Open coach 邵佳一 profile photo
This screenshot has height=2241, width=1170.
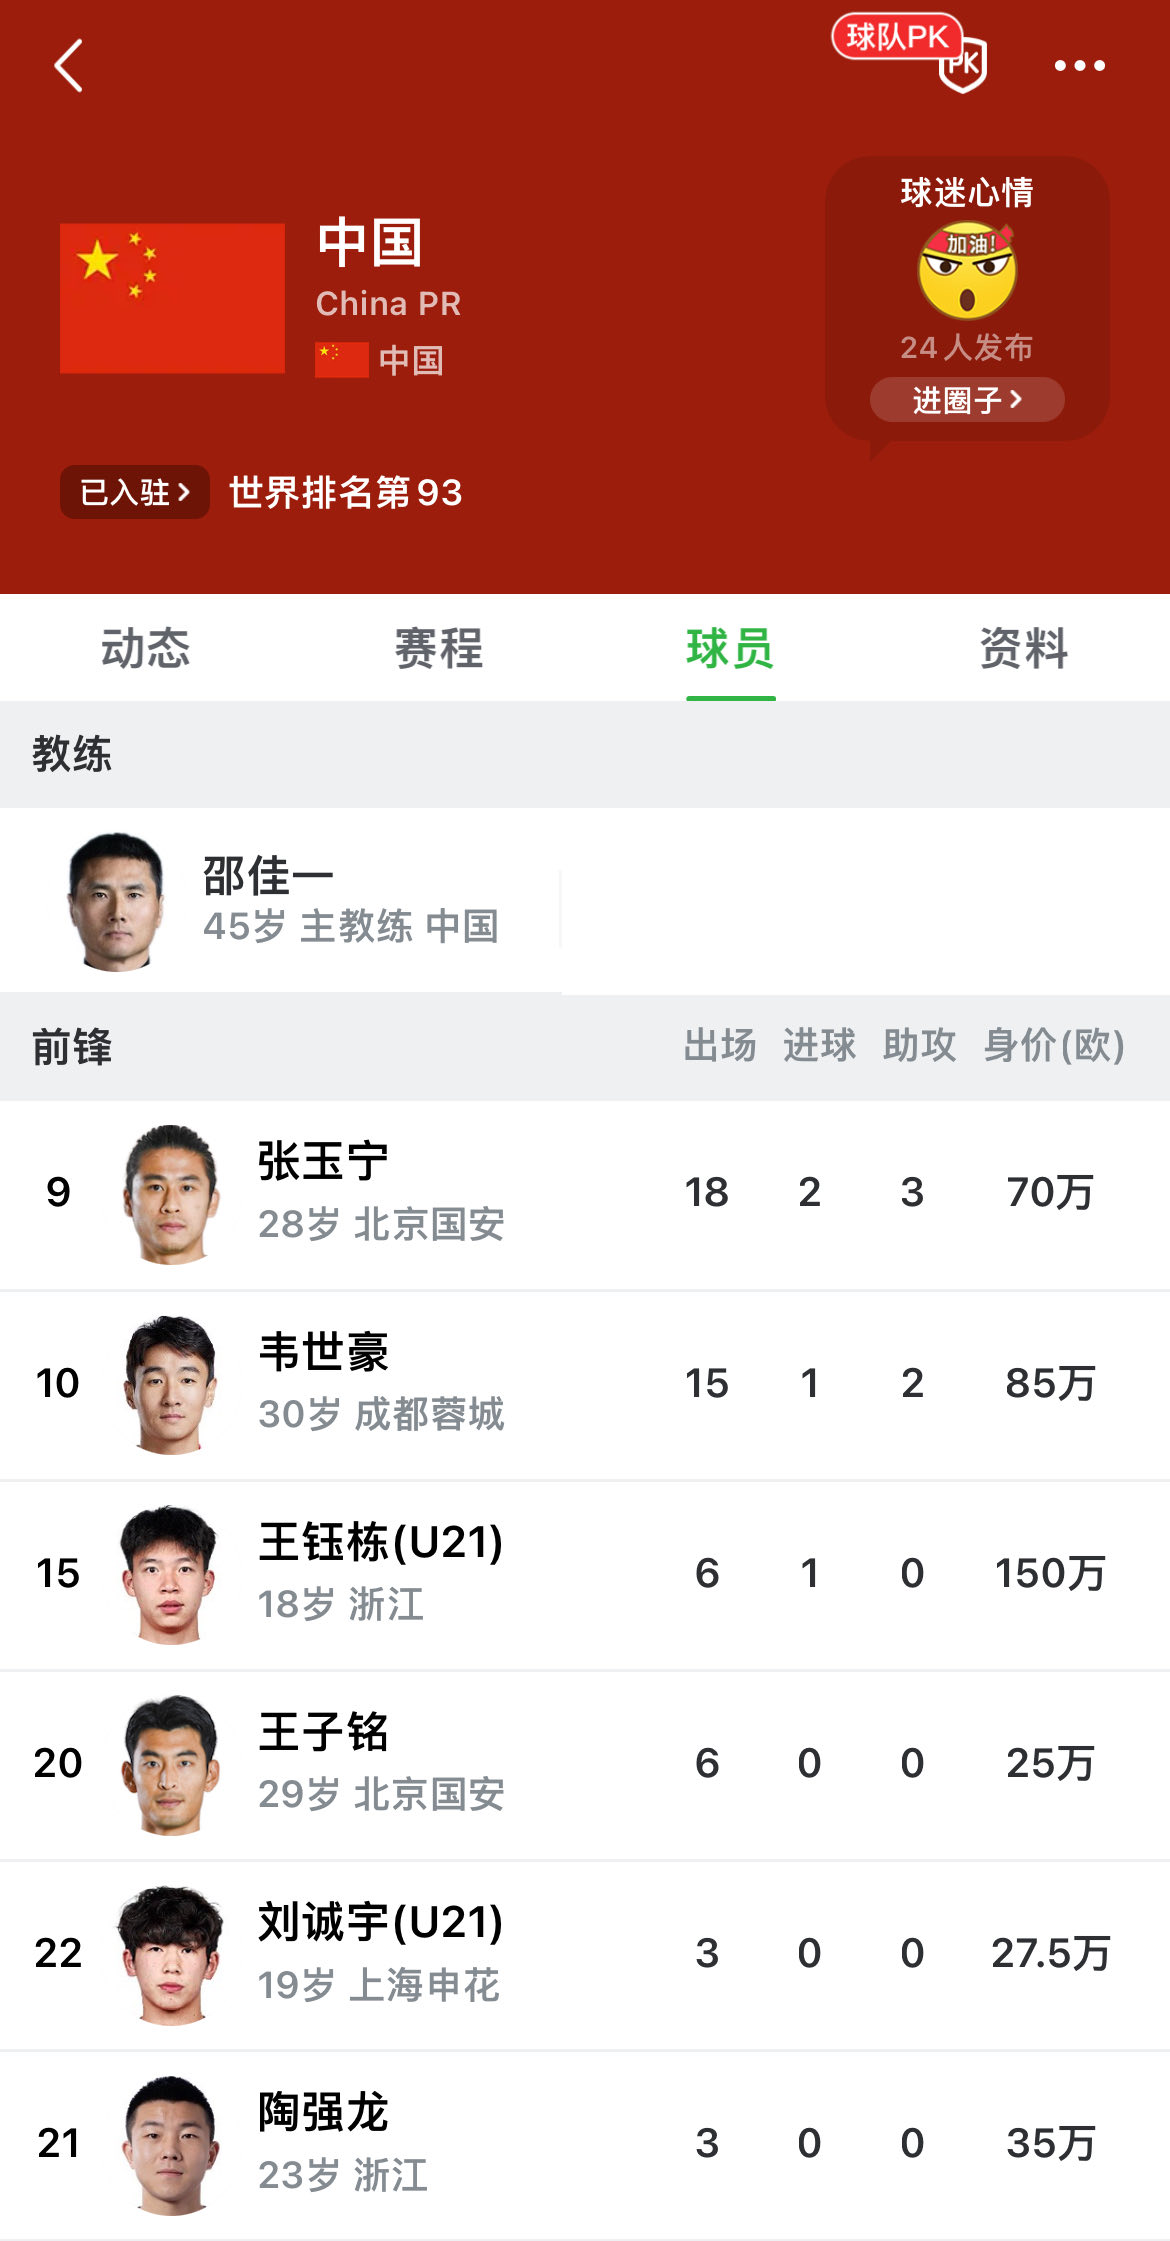(x=116, y=902)
